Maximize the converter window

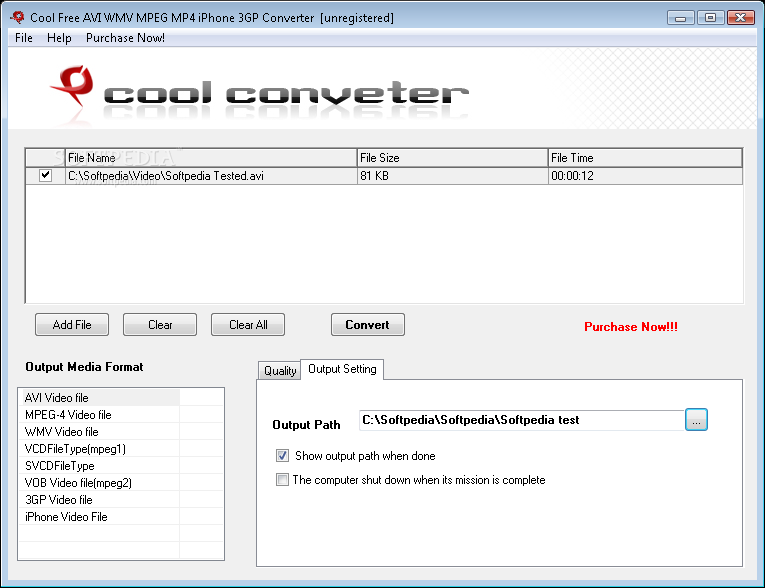[710, 18]
